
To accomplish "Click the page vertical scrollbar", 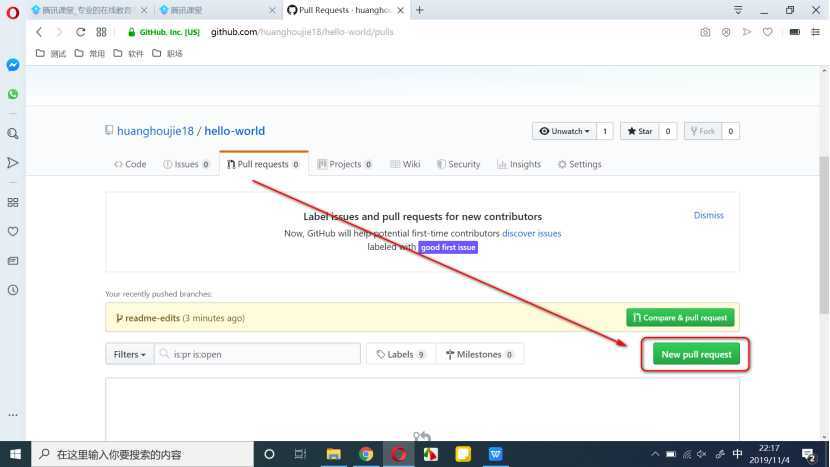I will tap(824, 233).
